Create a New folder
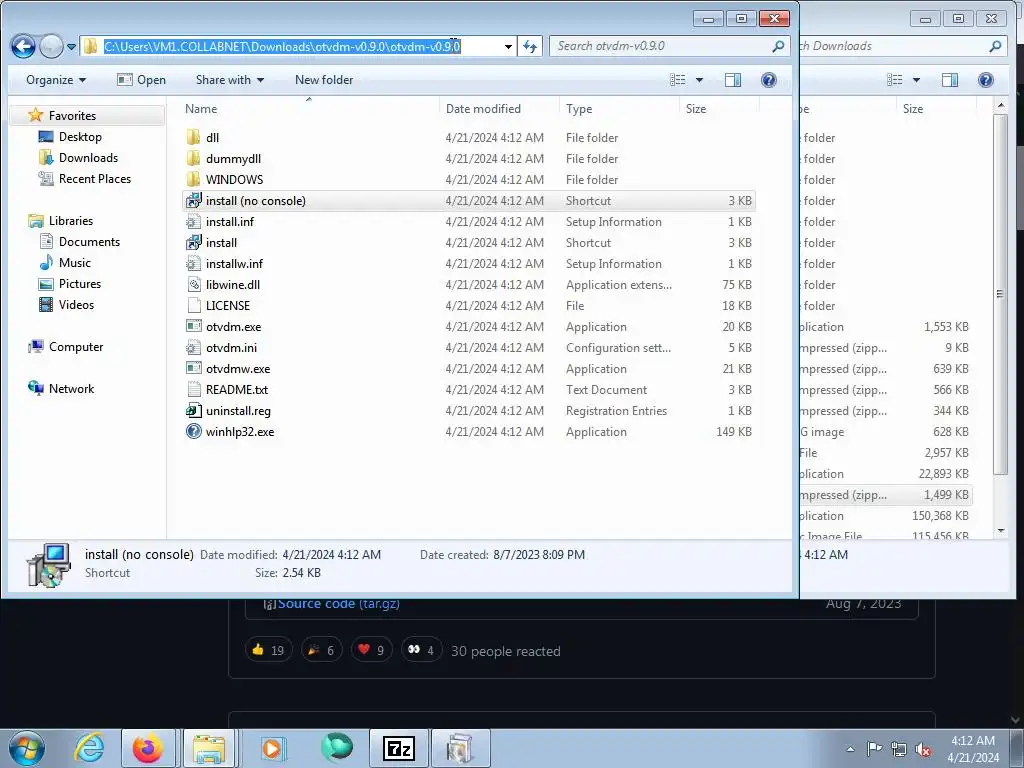This screenshot has height=768, width=1024. tap(324, 80)
